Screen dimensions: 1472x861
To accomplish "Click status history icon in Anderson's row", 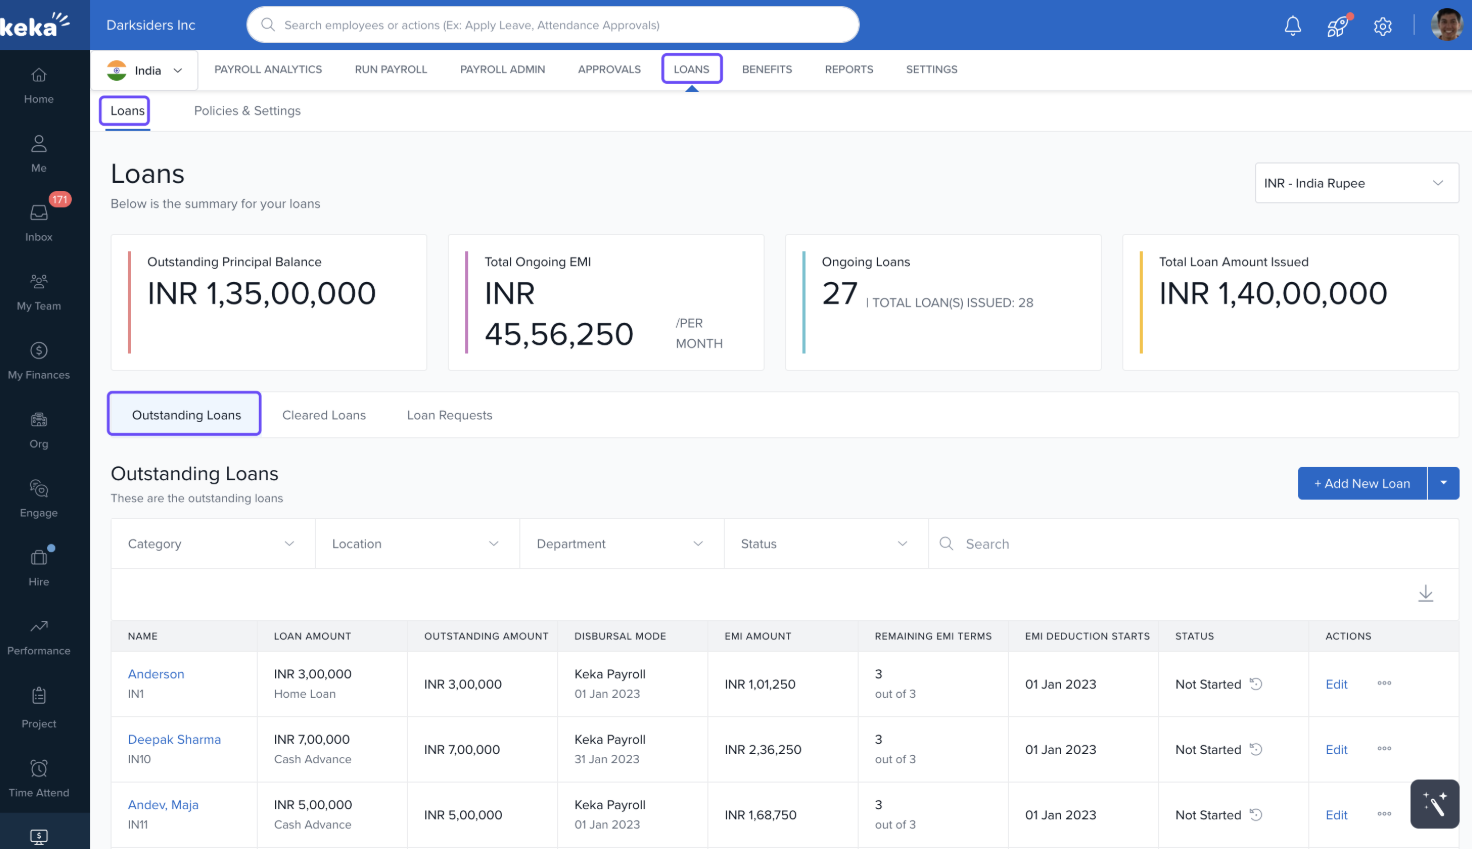I will pyautogui.click(x=1256, y=684).
